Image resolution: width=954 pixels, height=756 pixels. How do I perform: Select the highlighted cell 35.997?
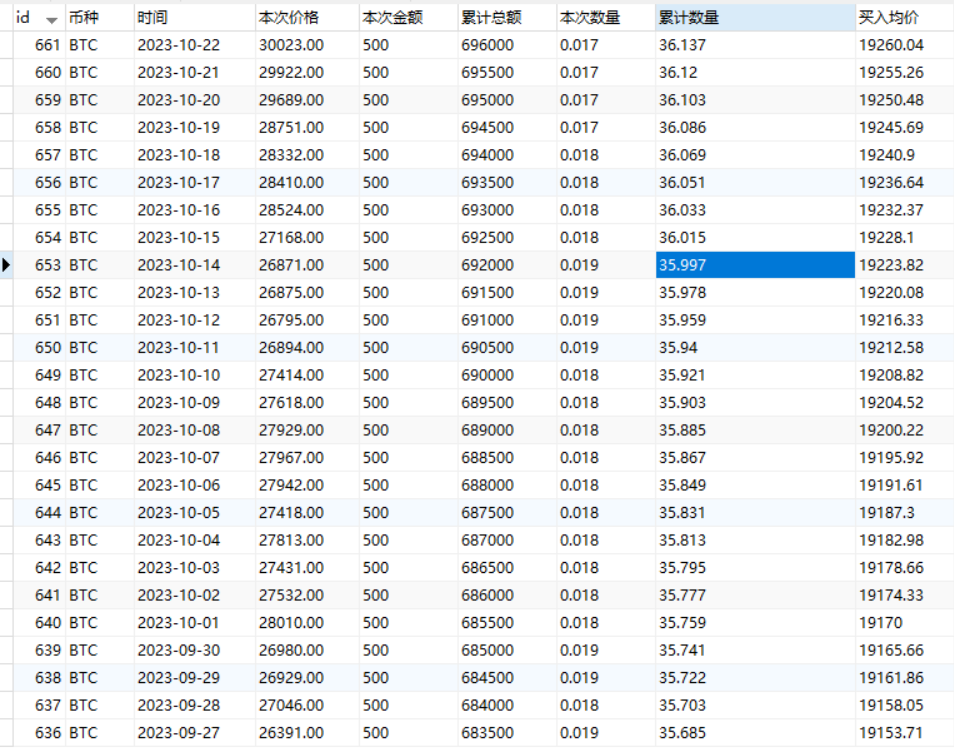click(x=755, y=265)
